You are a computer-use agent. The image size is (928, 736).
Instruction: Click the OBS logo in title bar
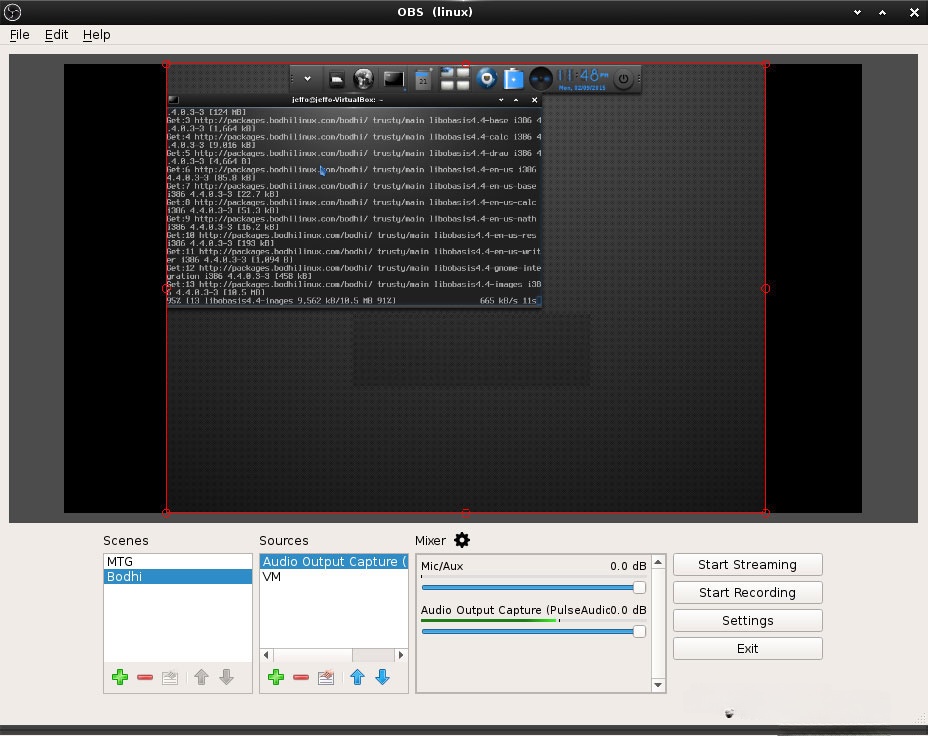click(x=12, y=12)
